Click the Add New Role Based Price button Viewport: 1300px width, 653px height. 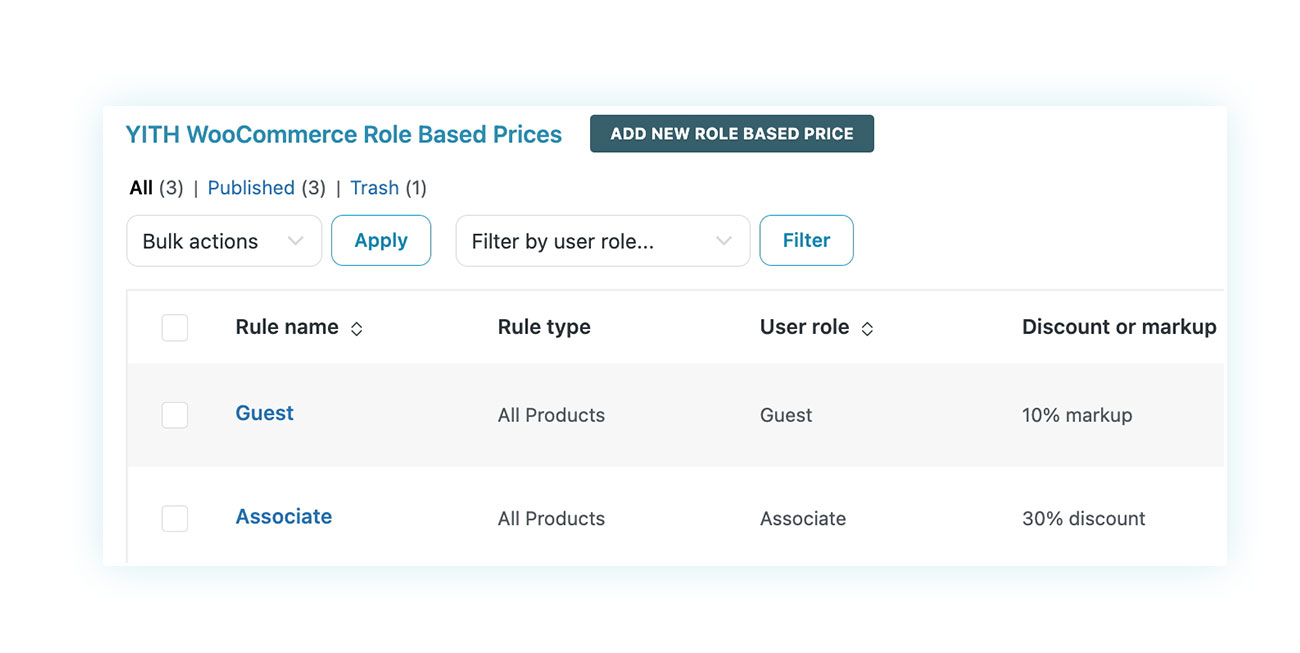click(732, 134)
